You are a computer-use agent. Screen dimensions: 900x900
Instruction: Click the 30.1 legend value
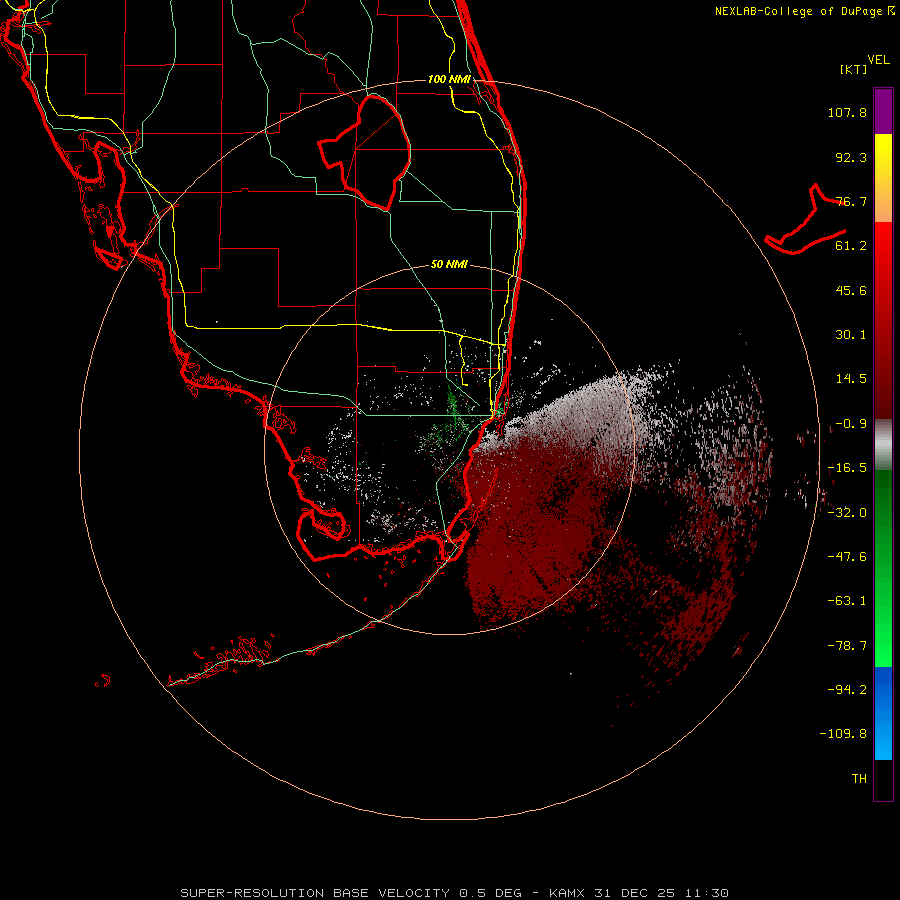tap(851, 335)
